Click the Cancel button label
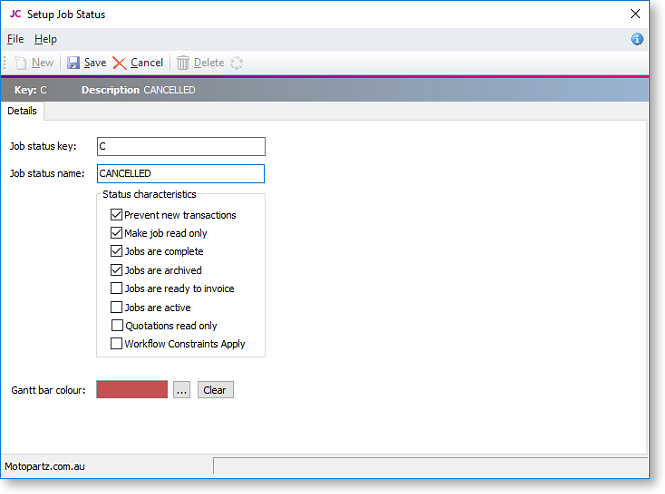 [x=146, y=63]
